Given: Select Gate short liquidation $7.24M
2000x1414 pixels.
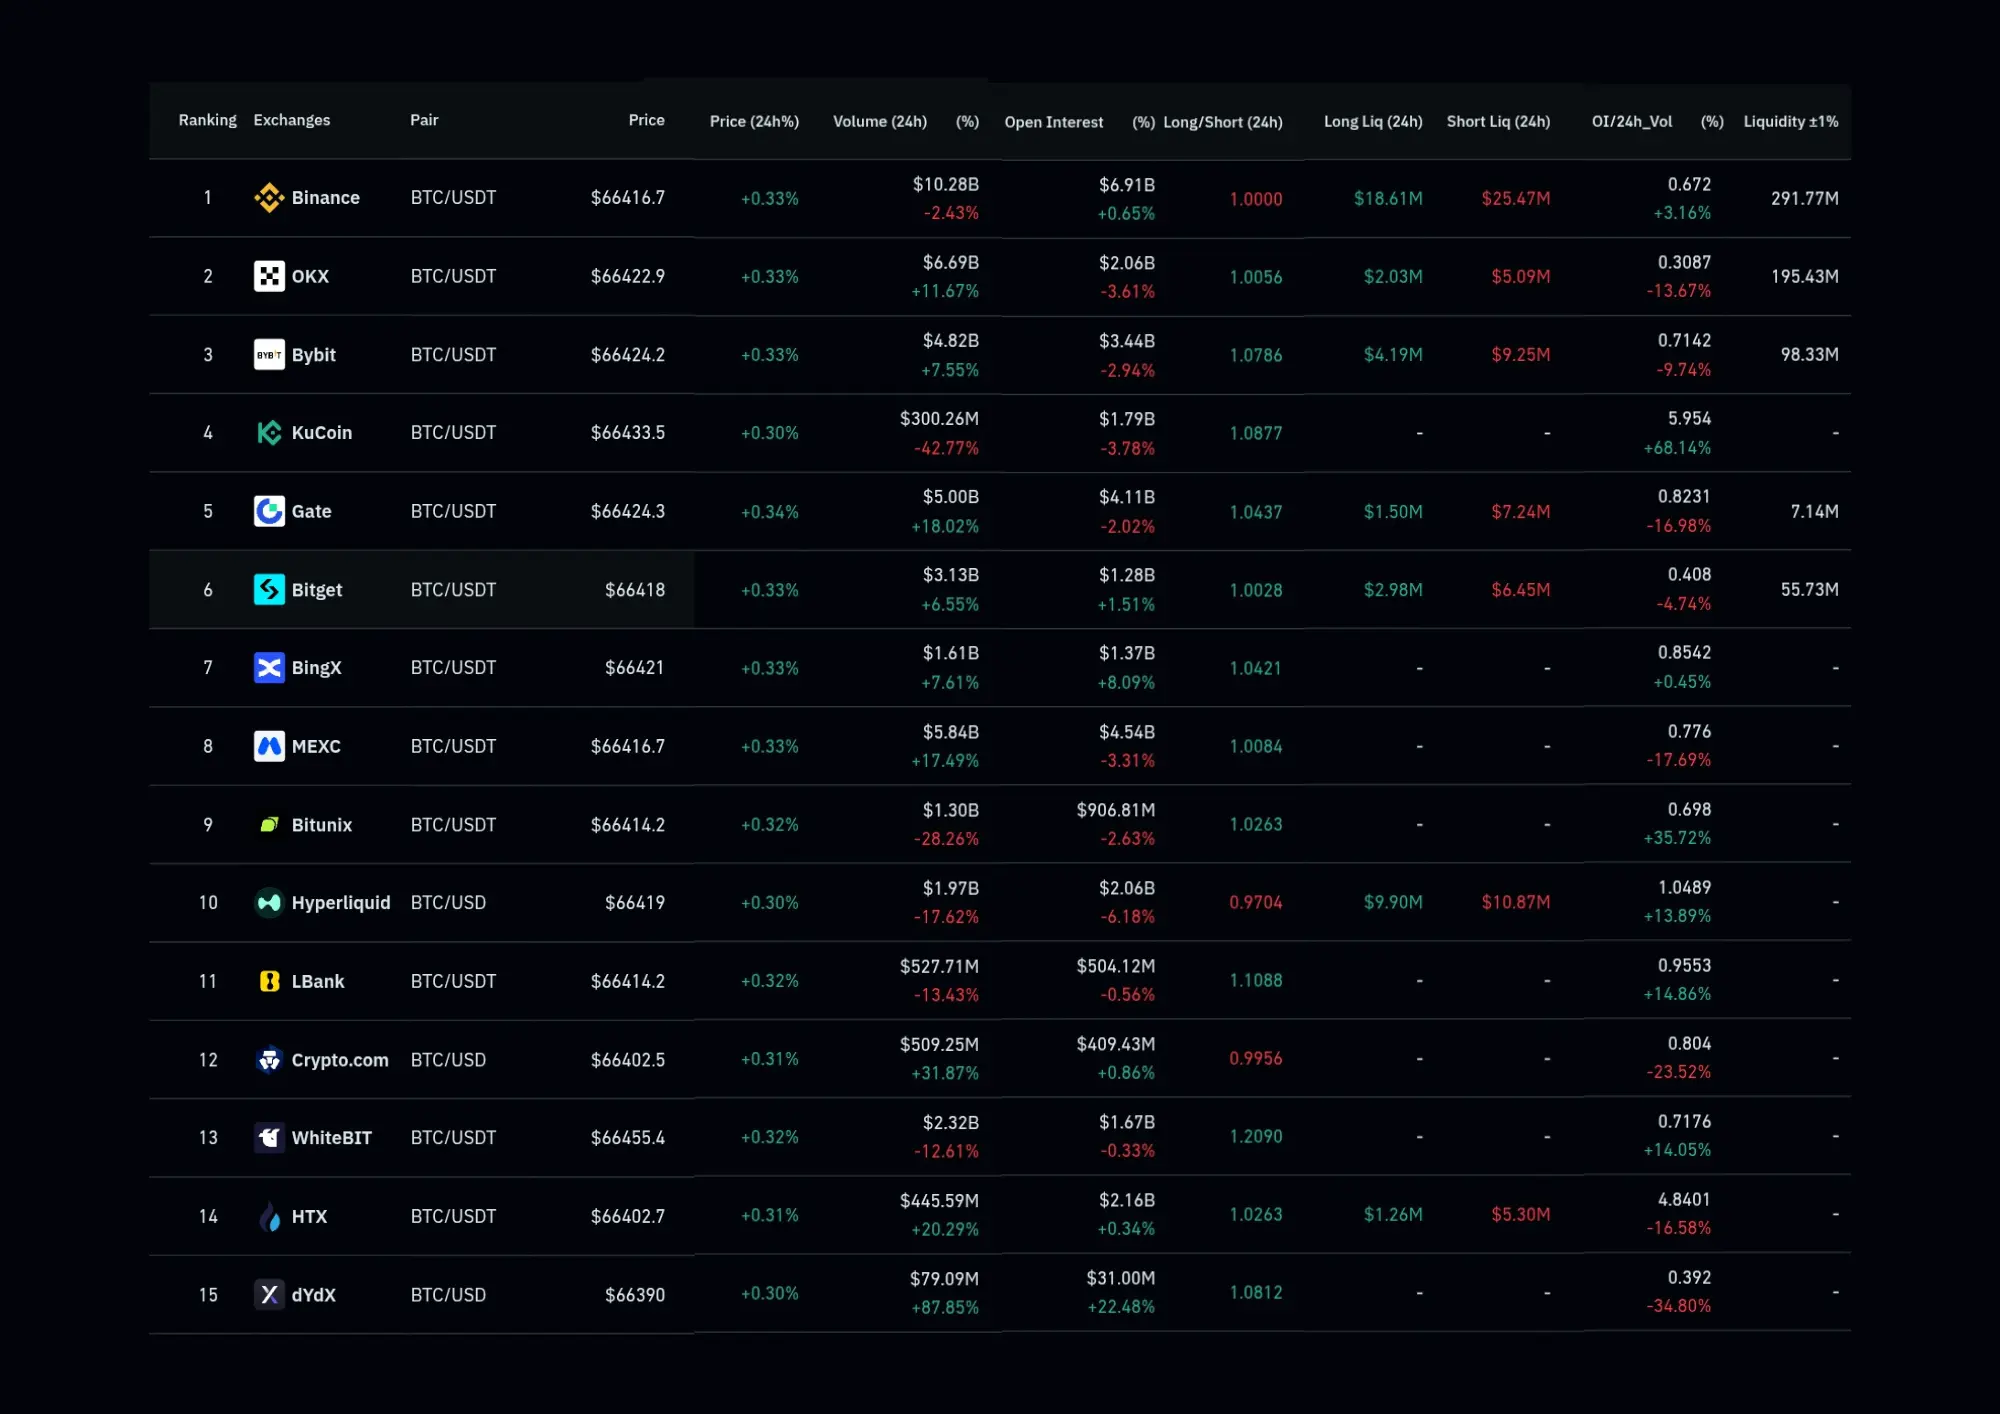Looking at the screenshot, I should tap(1521, 511).
